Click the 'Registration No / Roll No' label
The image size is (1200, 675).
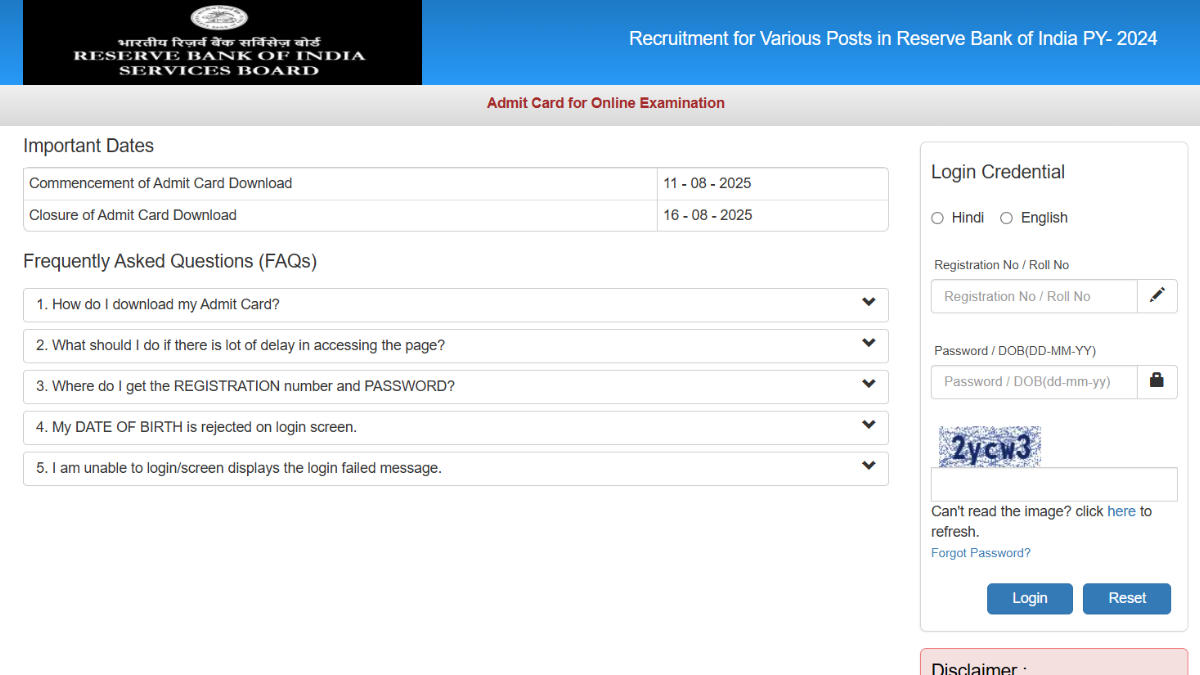(x=1001, y=265)
